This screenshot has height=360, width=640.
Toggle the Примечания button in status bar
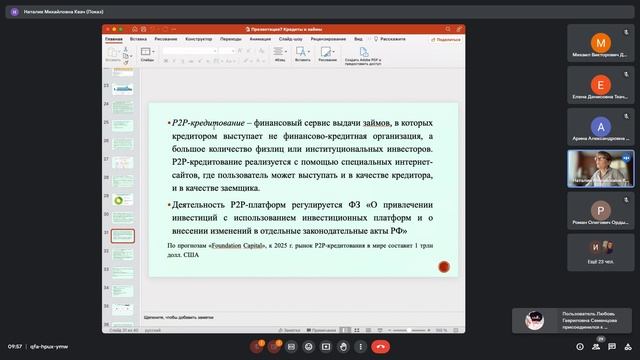[x=321, y=330]
